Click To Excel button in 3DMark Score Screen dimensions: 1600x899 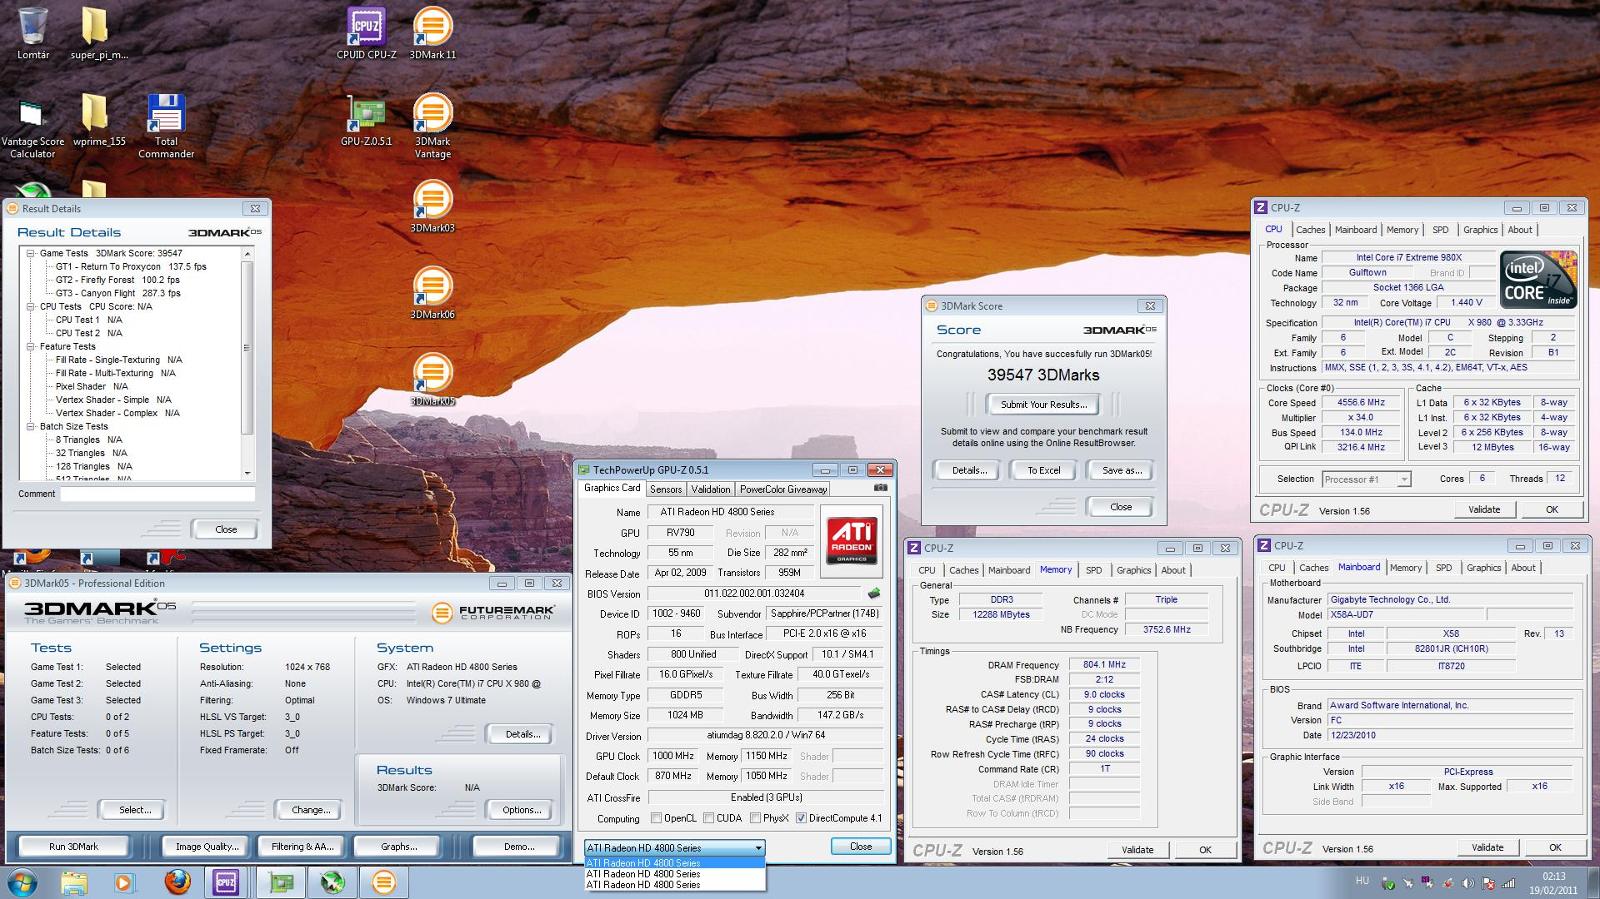coord(1043,470)
